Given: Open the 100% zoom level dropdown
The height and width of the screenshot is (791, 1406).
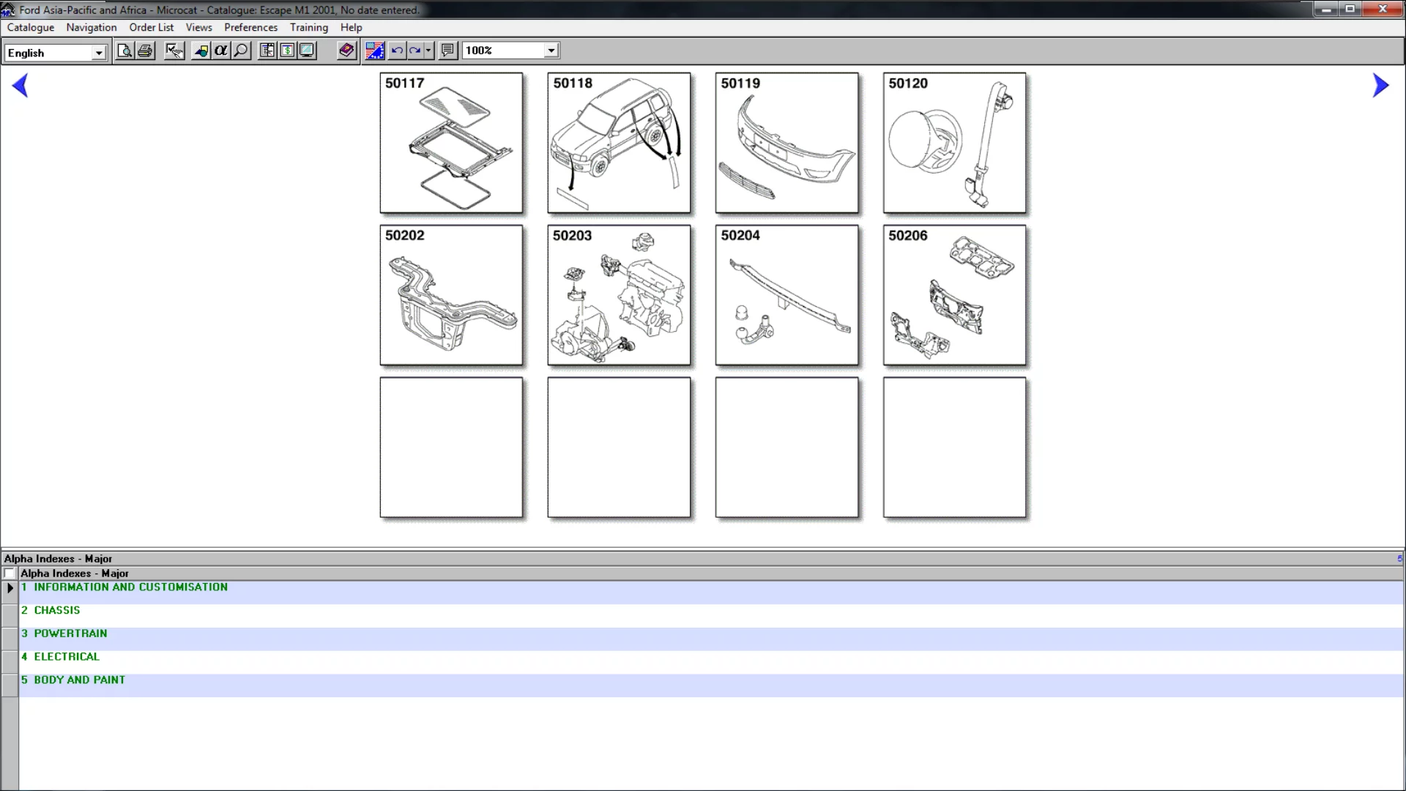Looking at the screenshot, I should click(550, 51).
